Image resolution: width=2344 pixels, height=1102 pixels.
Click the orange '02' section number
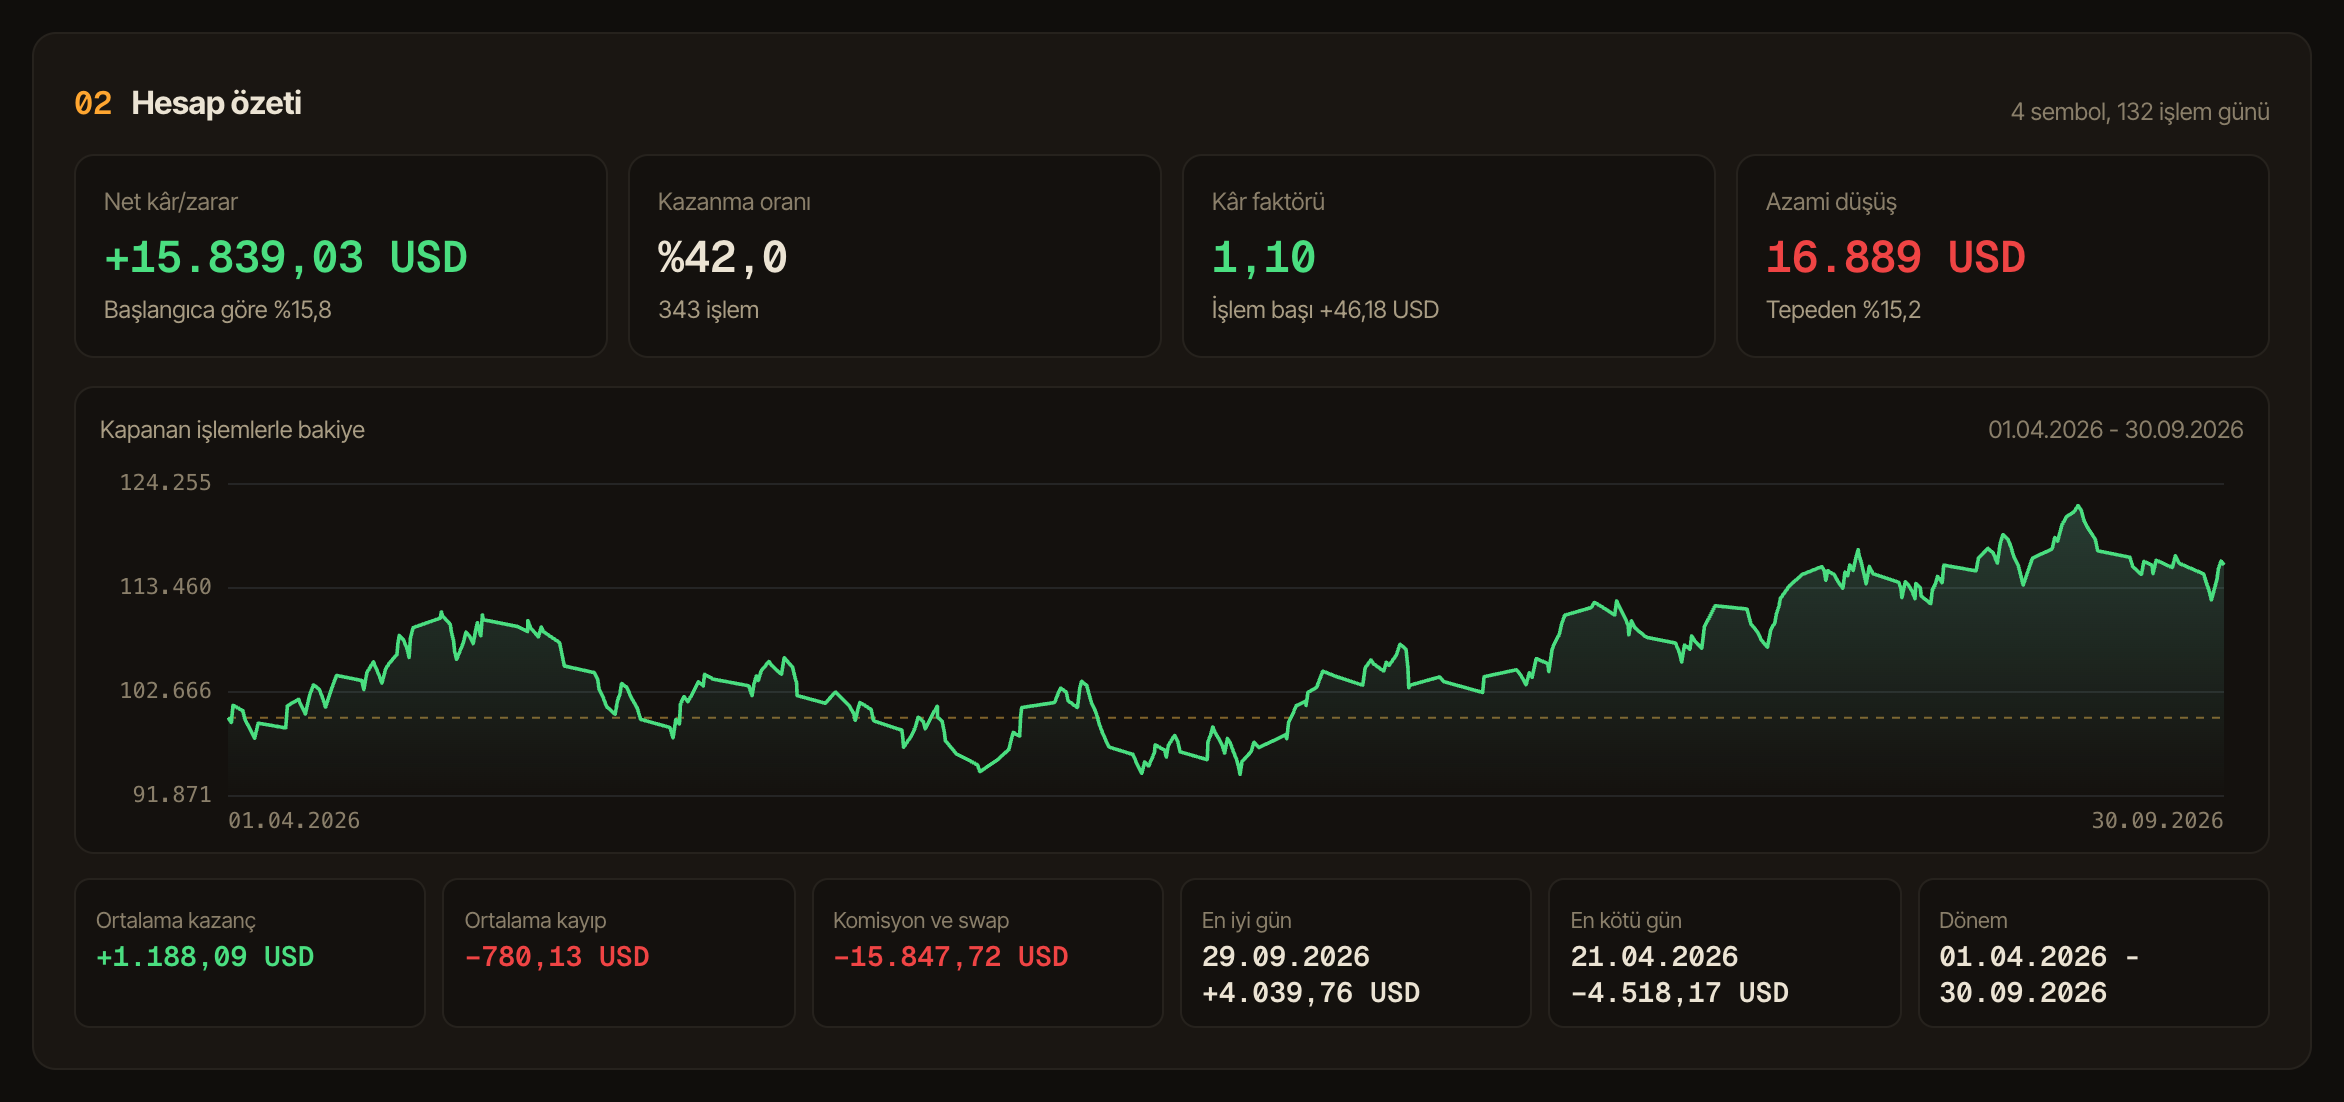point(93,103)
